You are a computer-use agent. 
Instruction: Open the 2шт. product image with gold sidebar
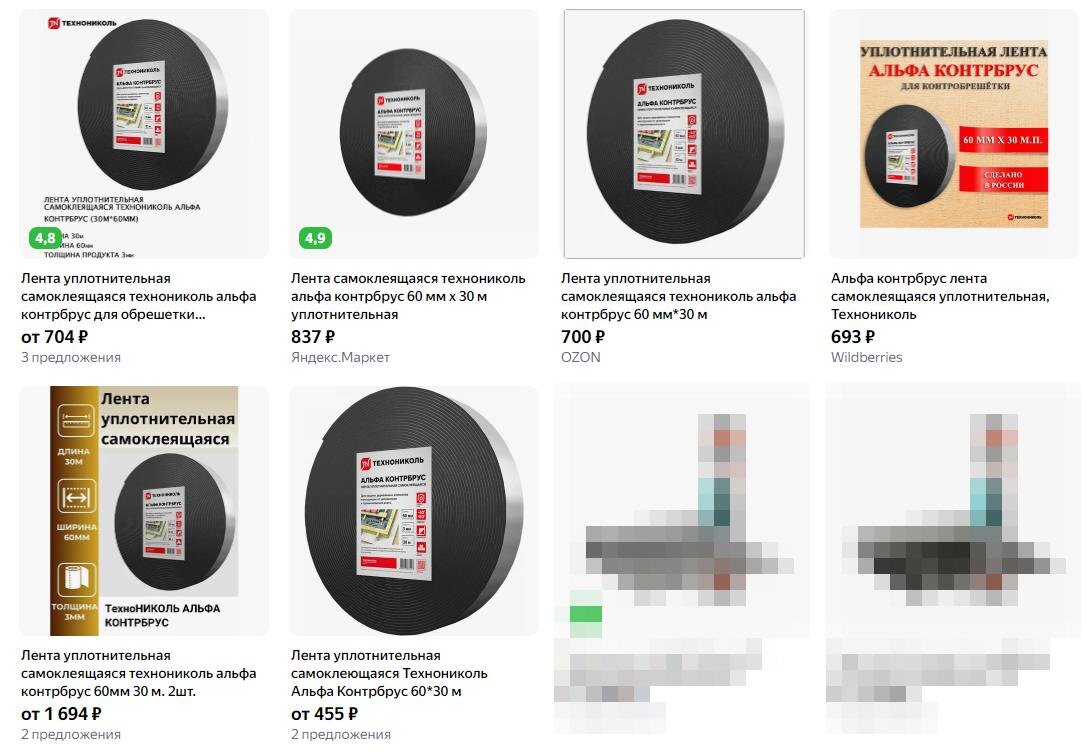(x=144, y=511)
